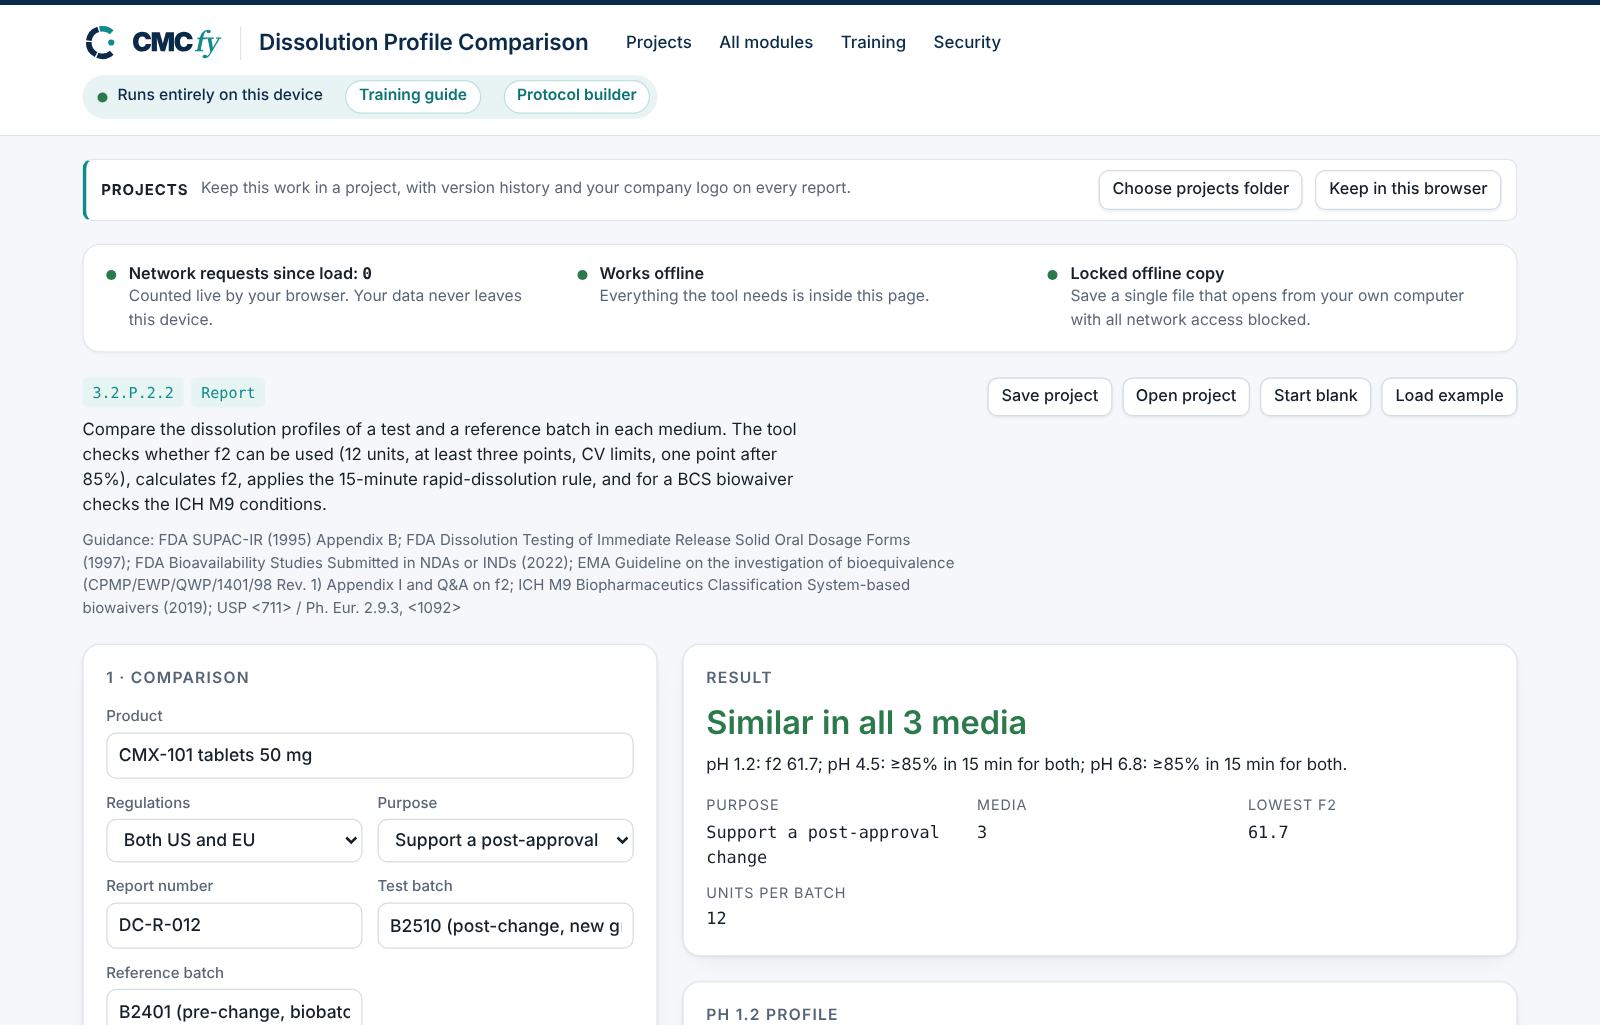Click the Report tag

click(228, 393)
